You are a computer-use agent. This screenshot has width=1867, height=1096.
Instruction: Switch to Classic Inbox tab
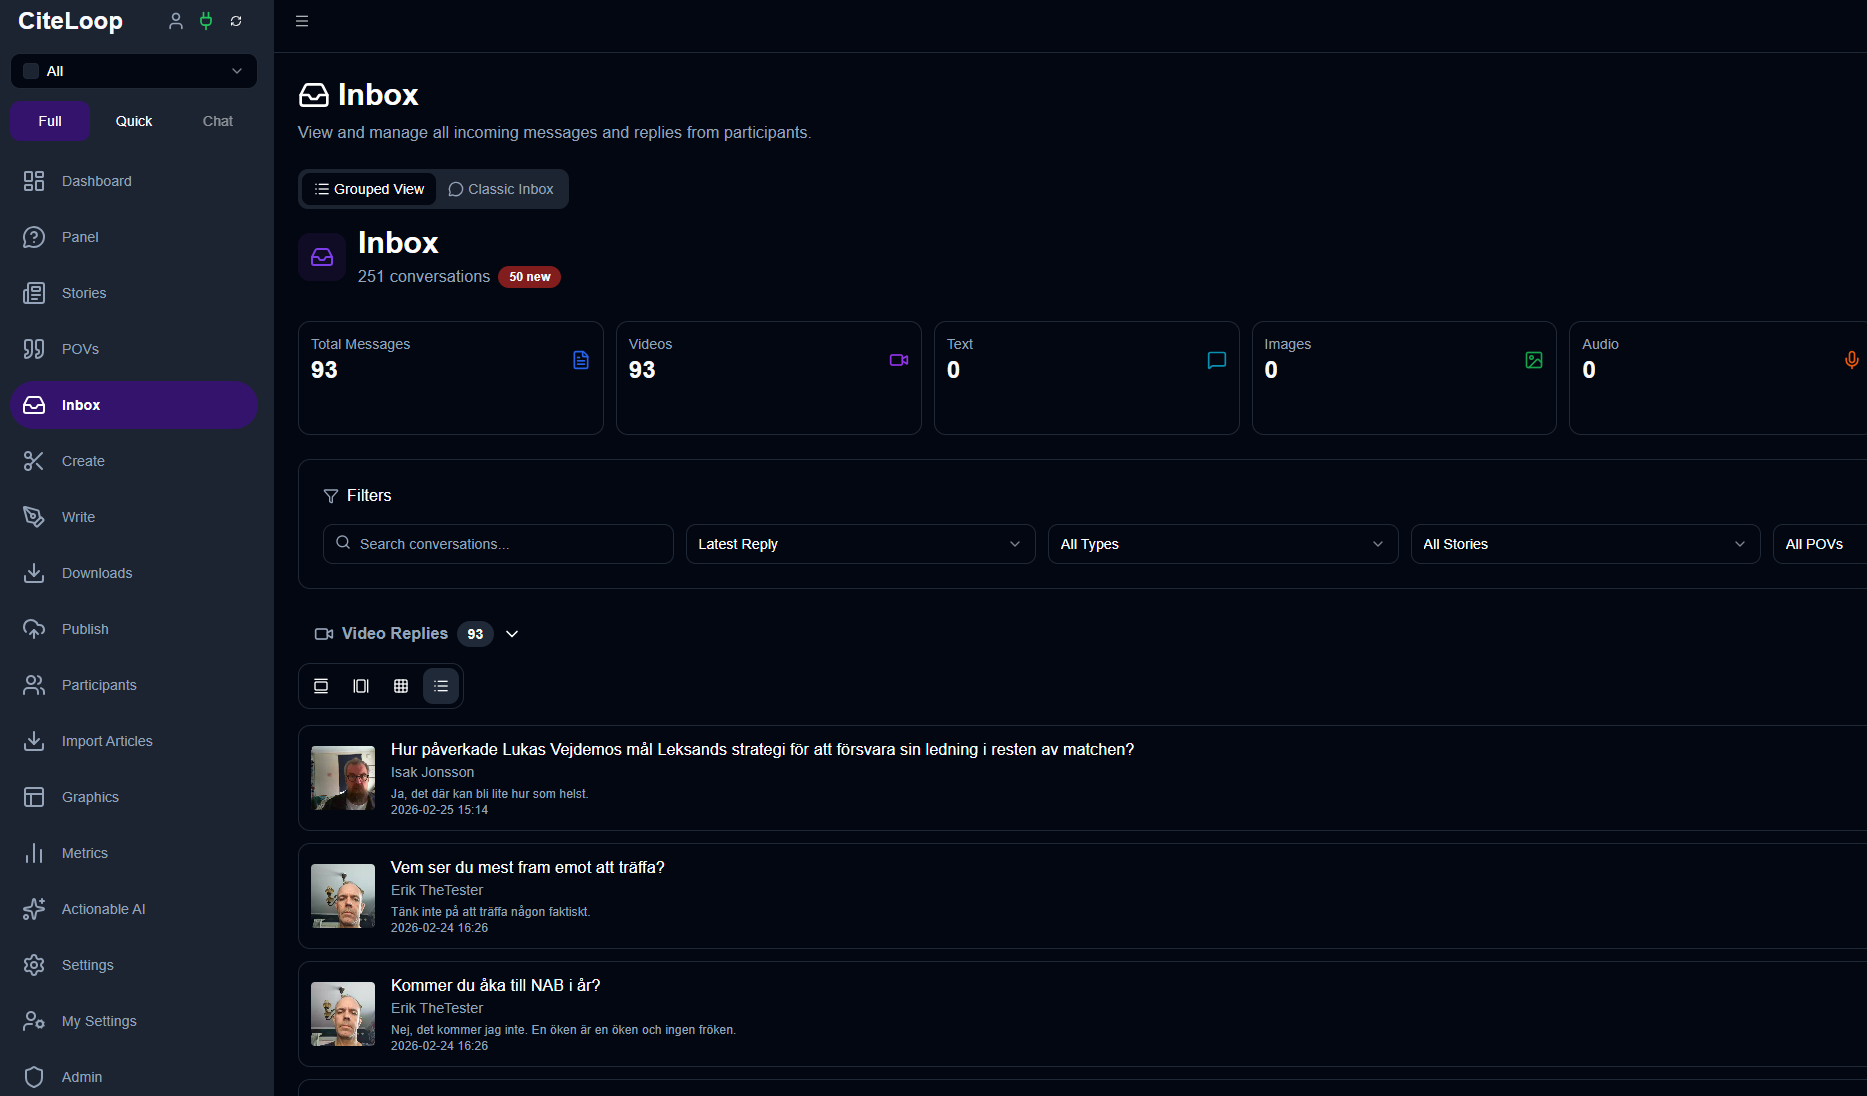coord(501,189)
